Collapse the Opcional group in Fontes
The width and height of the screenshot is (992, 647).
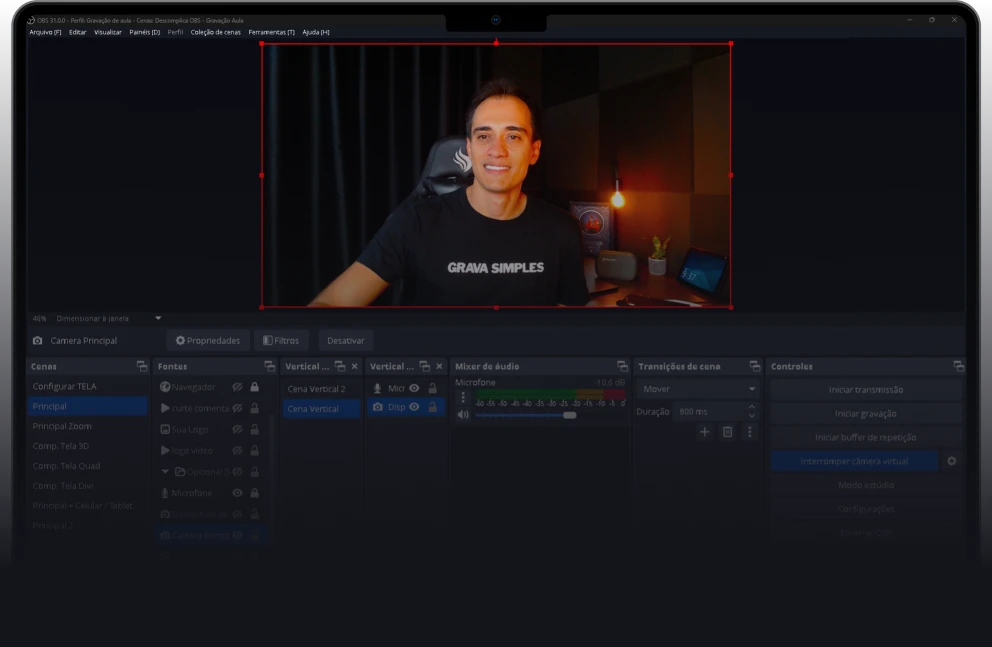click(x=164, y=472)
